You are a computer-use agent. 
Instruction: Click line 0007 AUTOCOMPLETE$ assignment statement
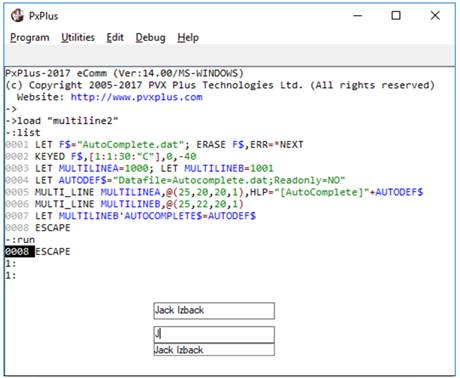(x=131, y=216)
